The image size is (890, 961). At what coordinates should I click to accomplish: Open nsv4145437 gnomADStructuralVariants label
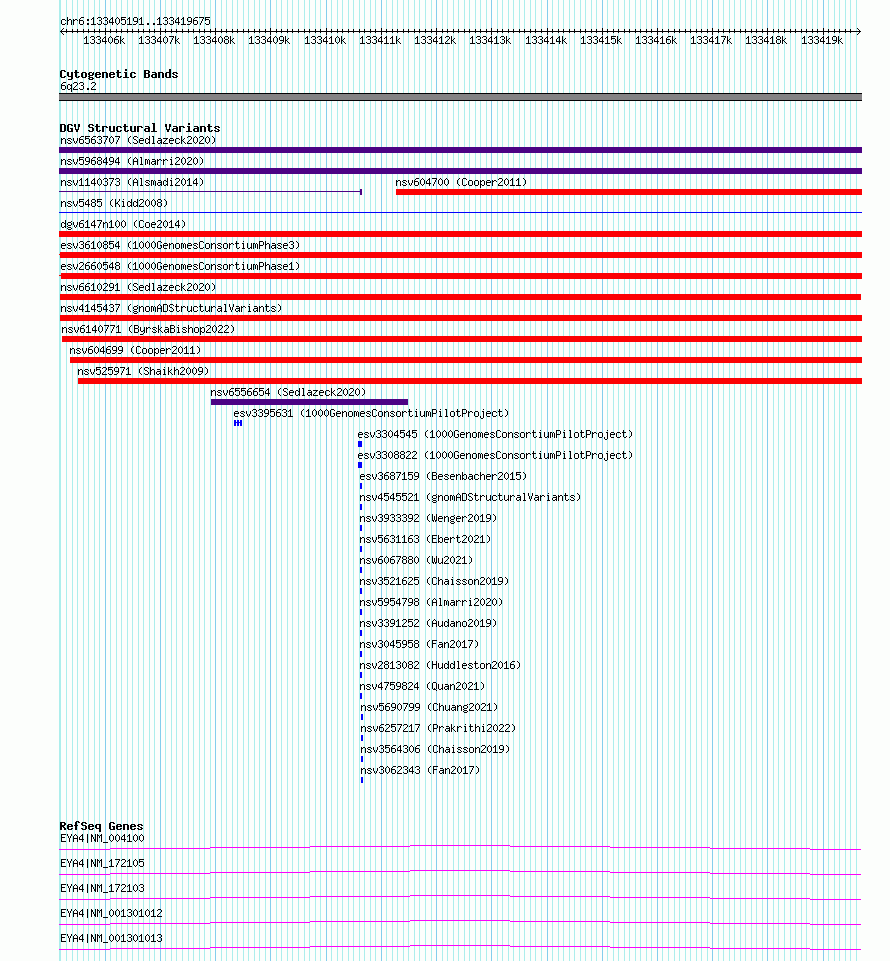pos(171,308)
